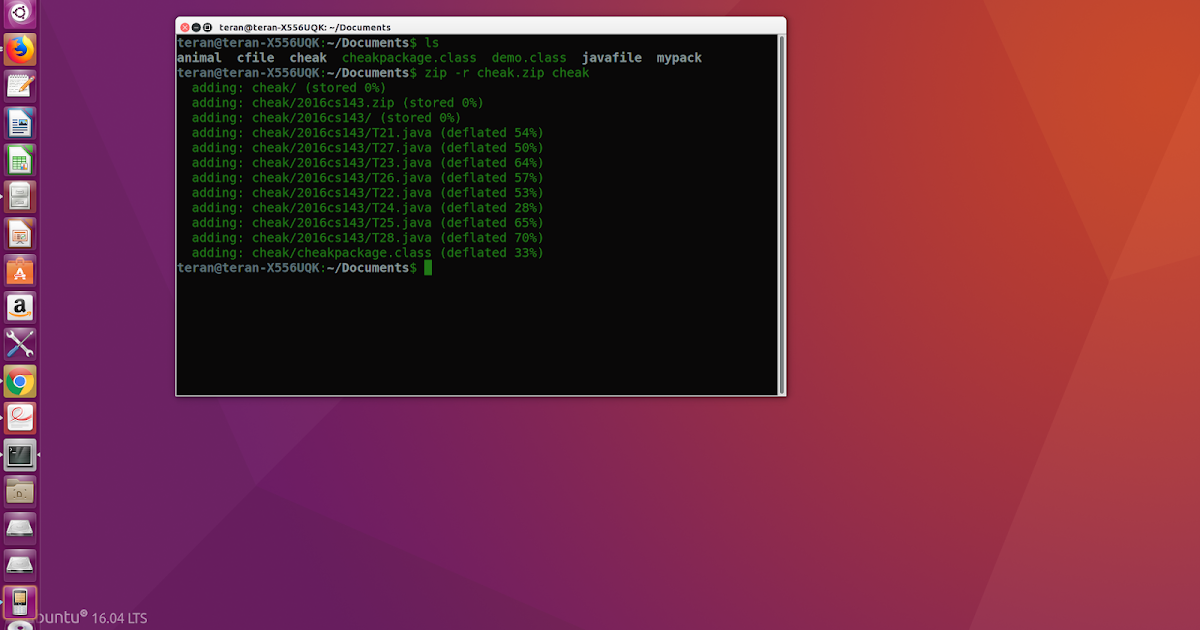The height and width of the screenshot is (630, 1200).
Task: Open the Ubuntu Dash home icon
Action: click(20, 14)
